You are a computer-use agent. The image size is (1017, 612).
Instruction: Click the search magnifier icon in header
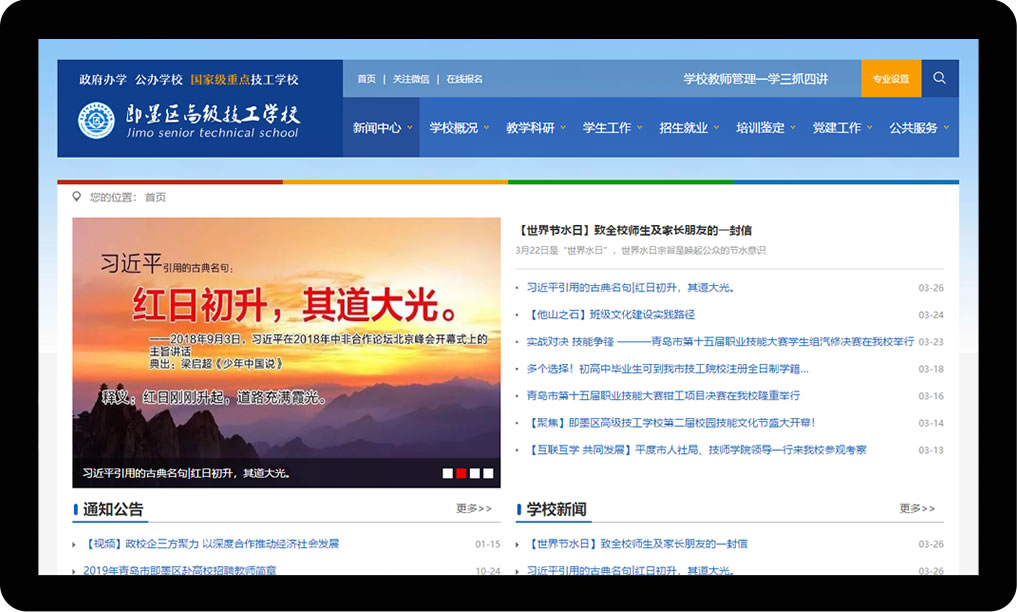[x=939, y=78]
